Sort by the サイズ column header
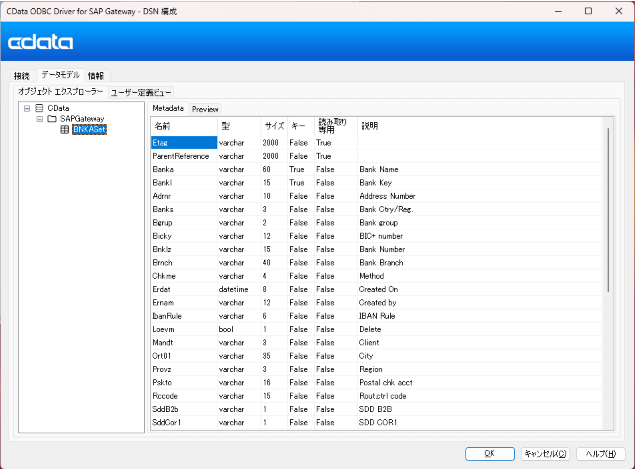This screenshot has width=635, height=469. coord(274,126)
